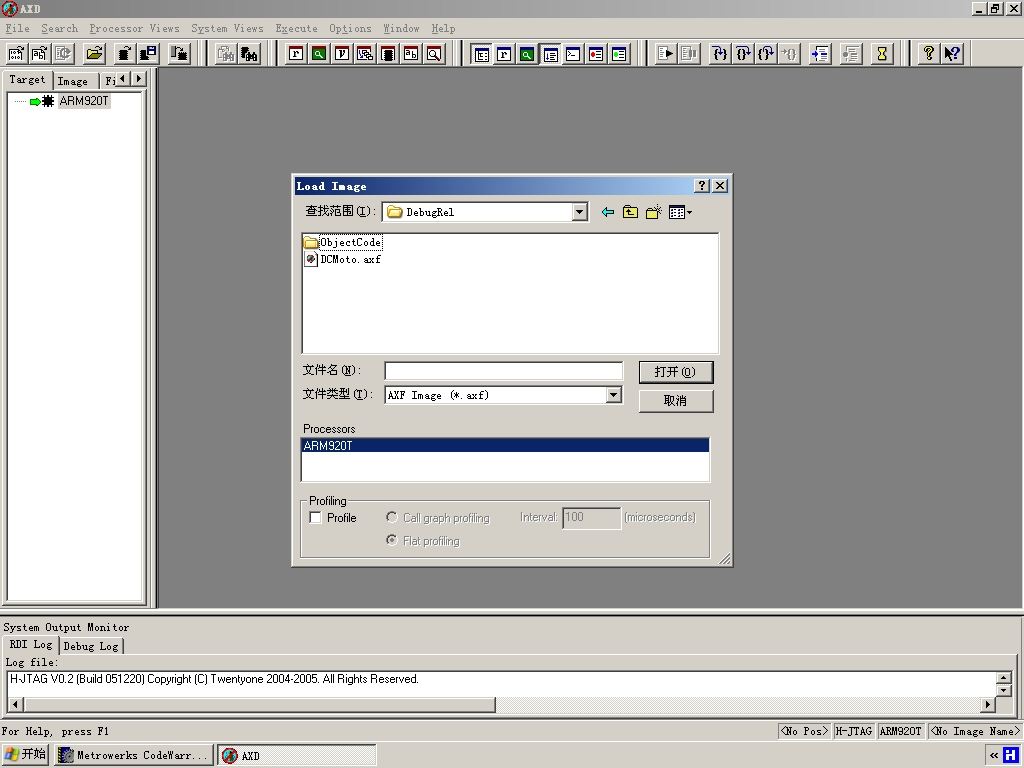The width and height of the screenshot is (1024, 768).
Task: Open the File menu
Action: [x=18, y=29]
